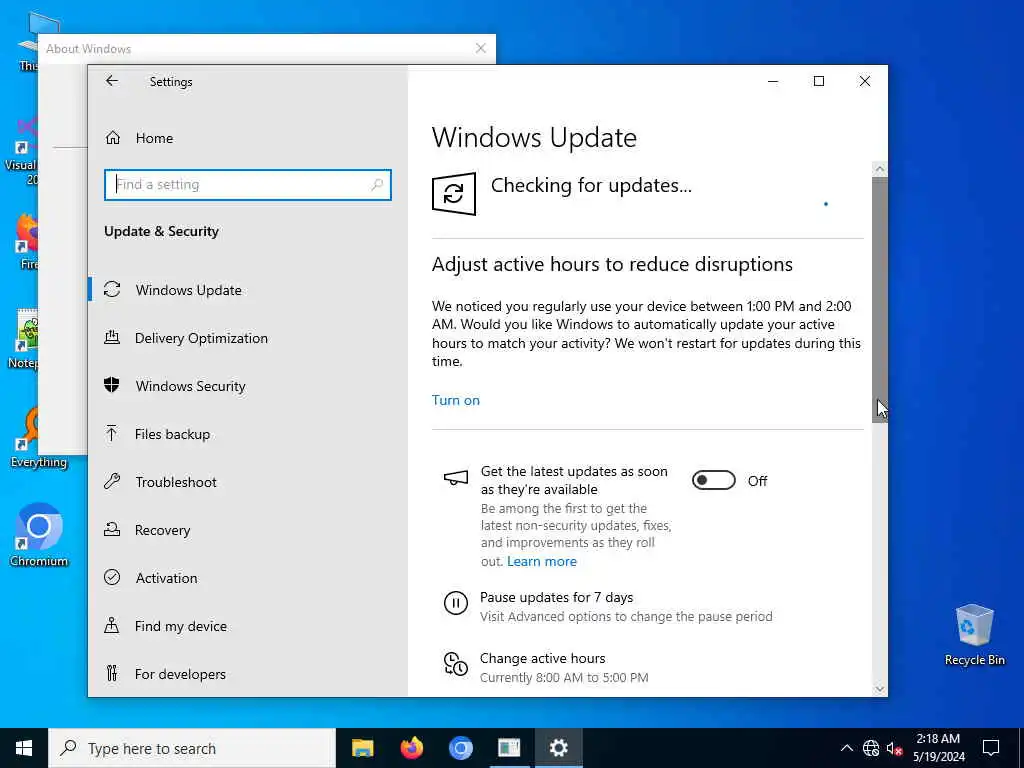Click the network globe tray icon
1024x768 pixels.
pos(871,748)
